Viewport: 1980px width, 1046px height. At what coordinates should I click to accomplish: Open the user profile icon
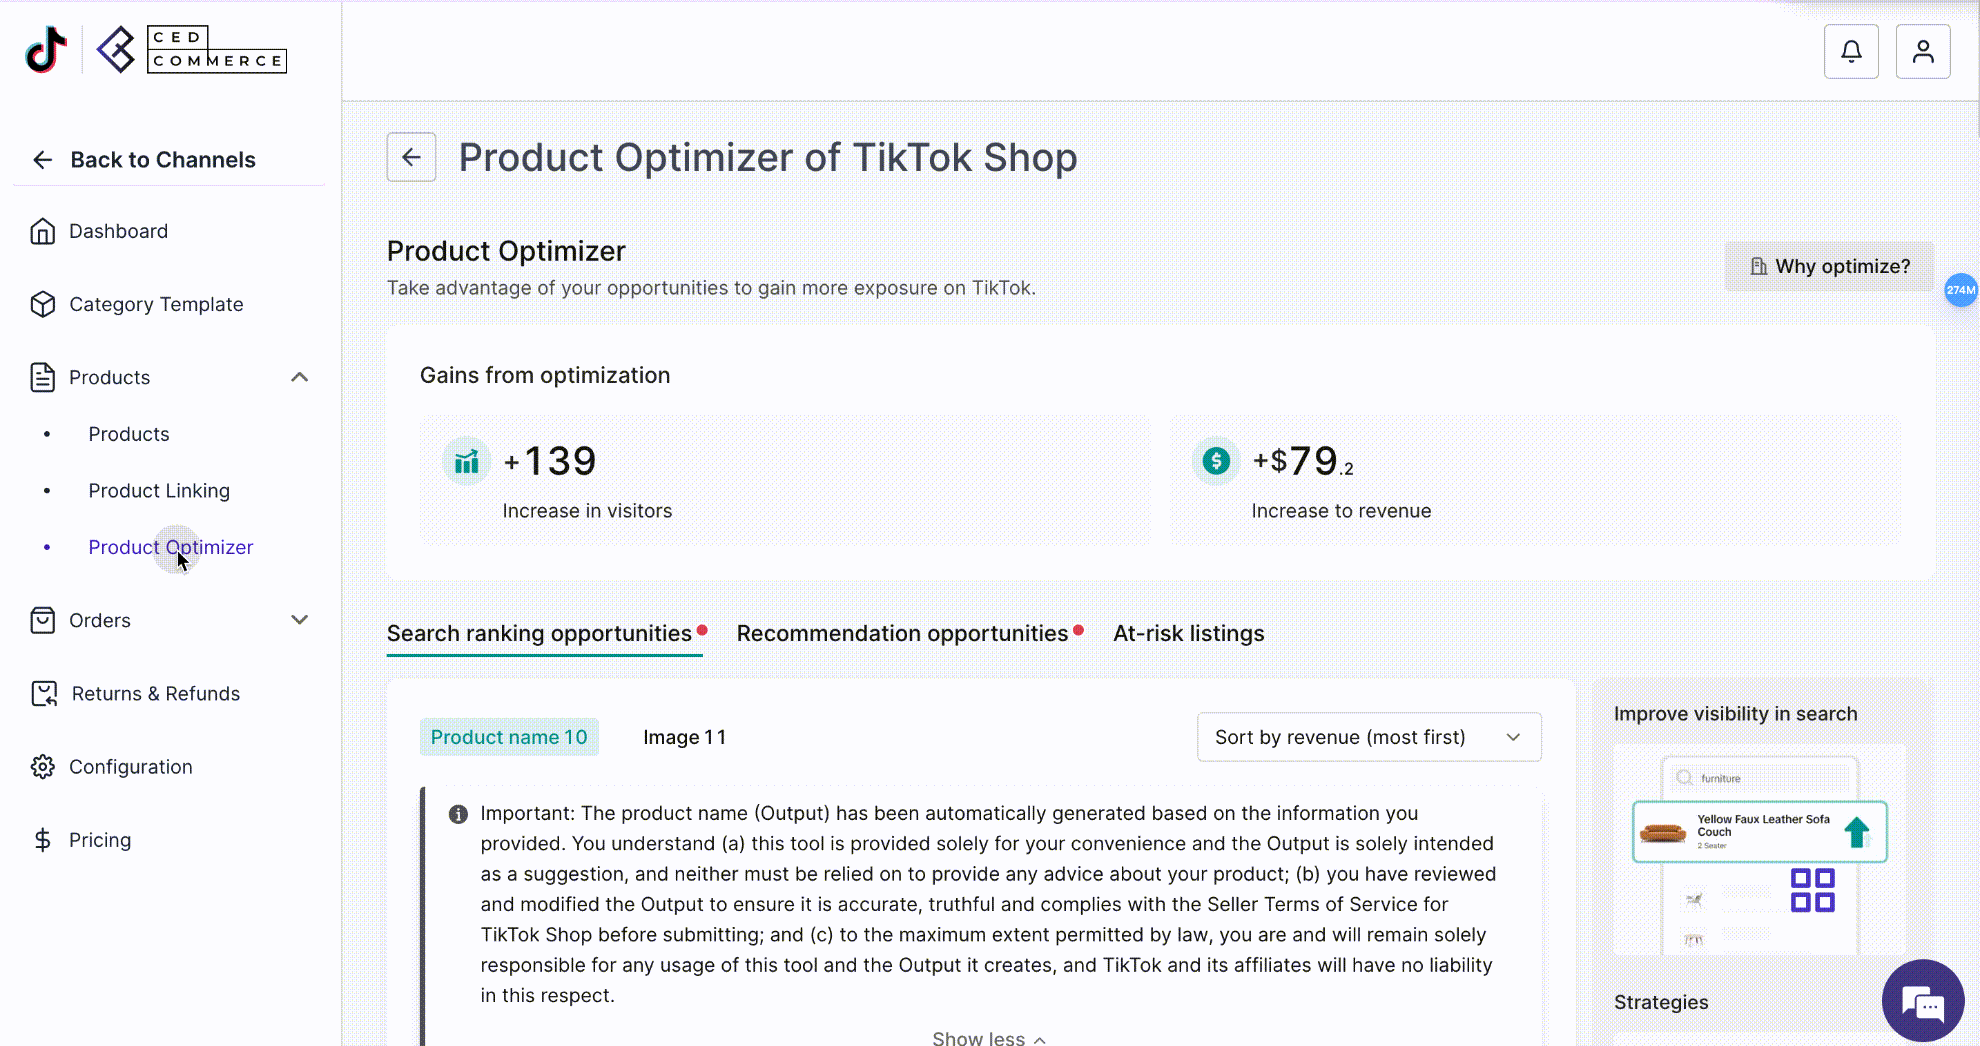tap(1923, 51)
